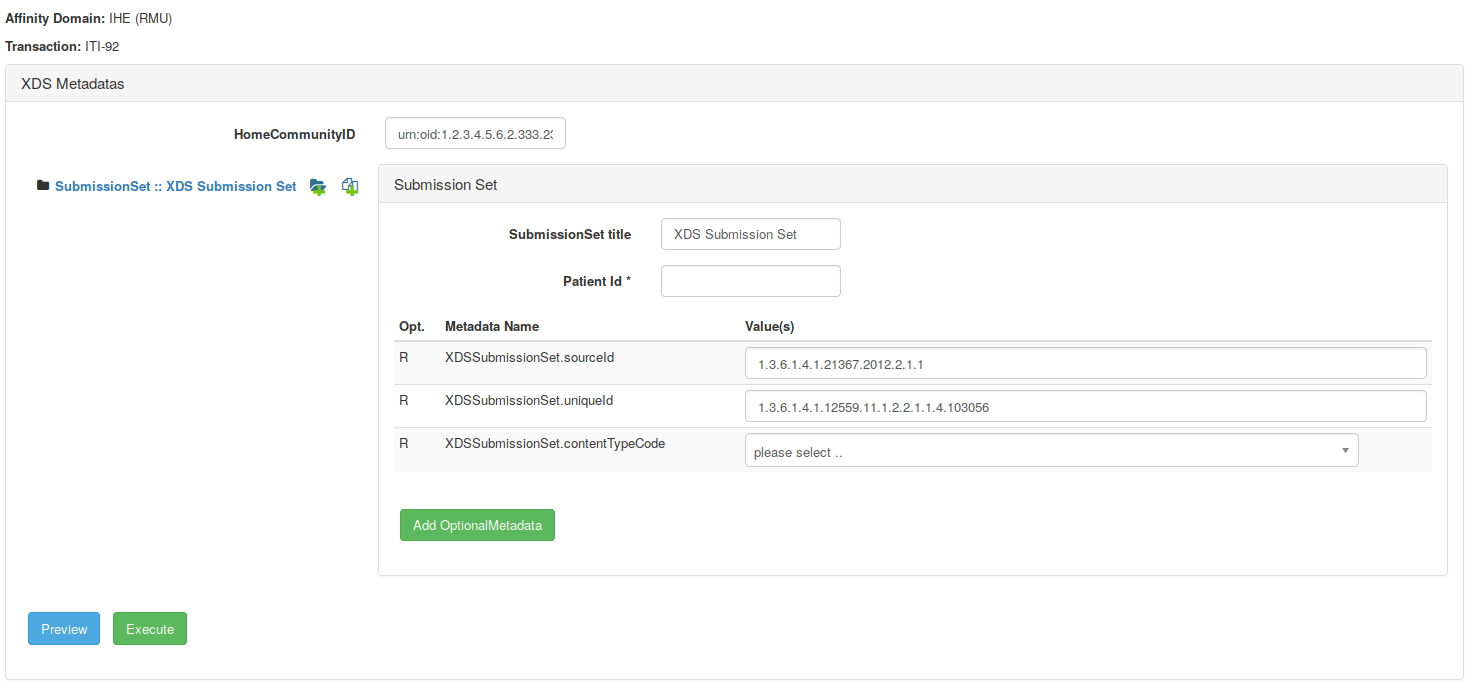Click the XDSSubmissionSet.sourceId value field
Screen dimensions: 1473x686
click(x=1085, y=364)
